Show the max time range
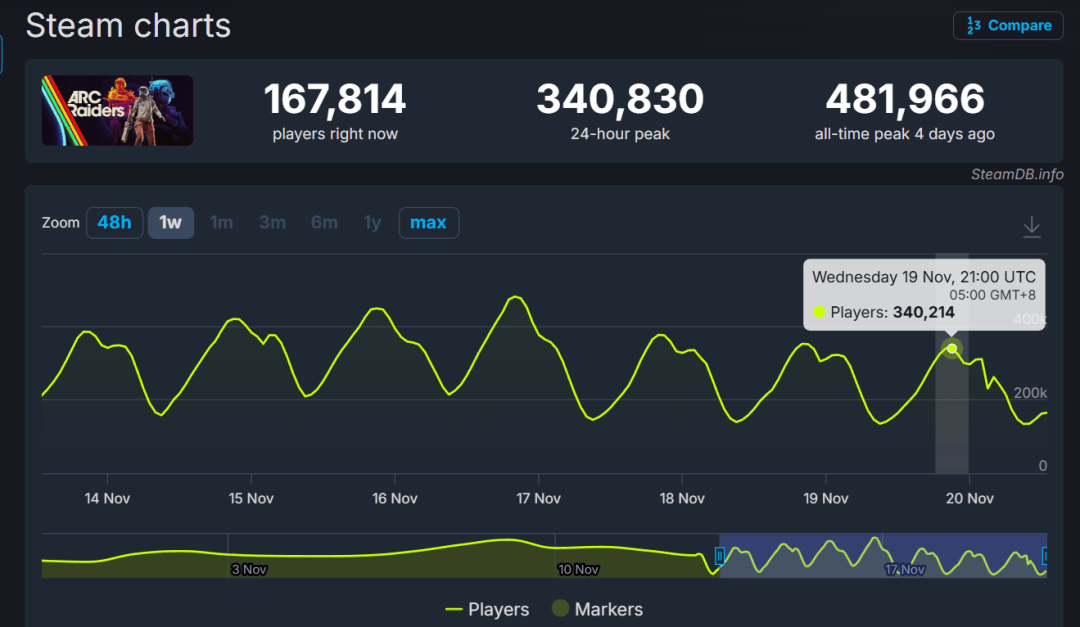 428,222
